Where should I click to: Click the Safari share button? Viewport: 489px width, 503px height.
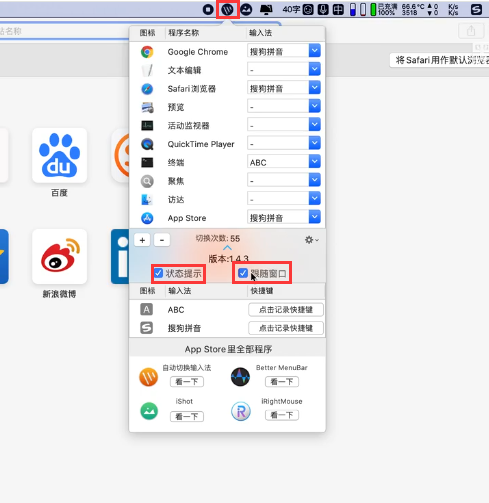(471, 31)
